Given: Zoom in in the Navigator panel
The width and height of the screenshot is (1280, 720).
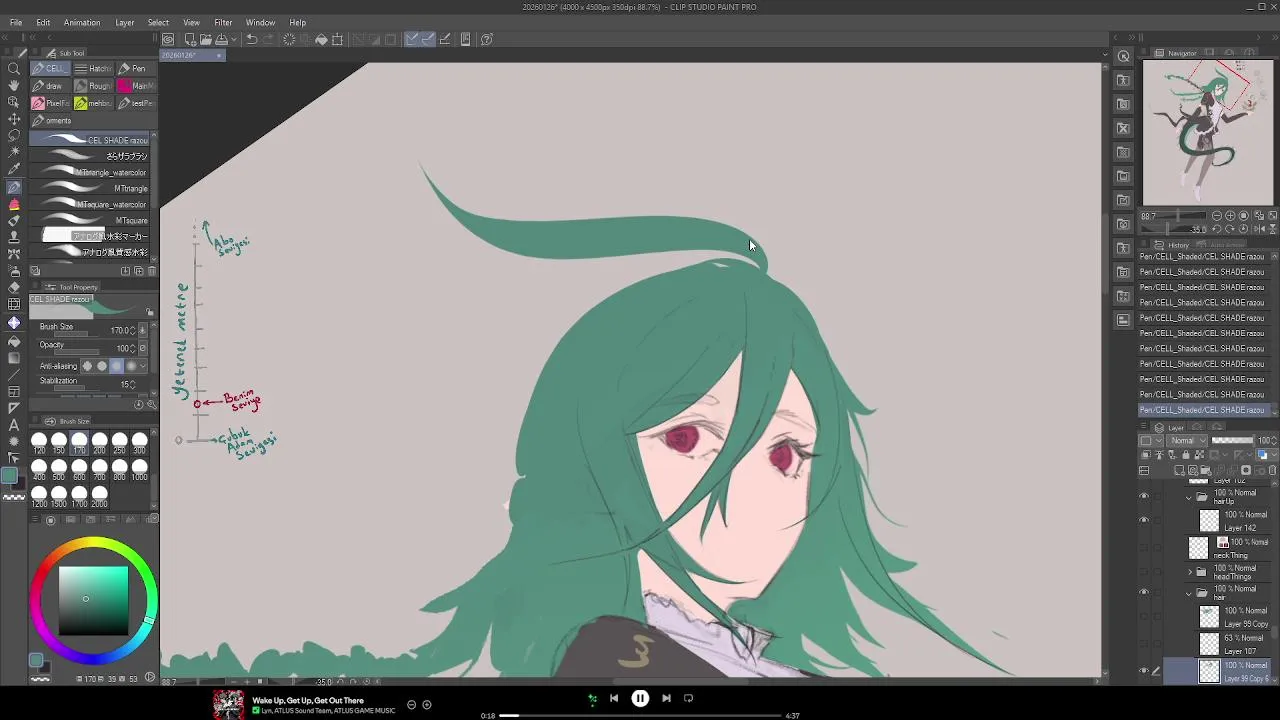Looking at the screenshot, I should (1230, 216).
